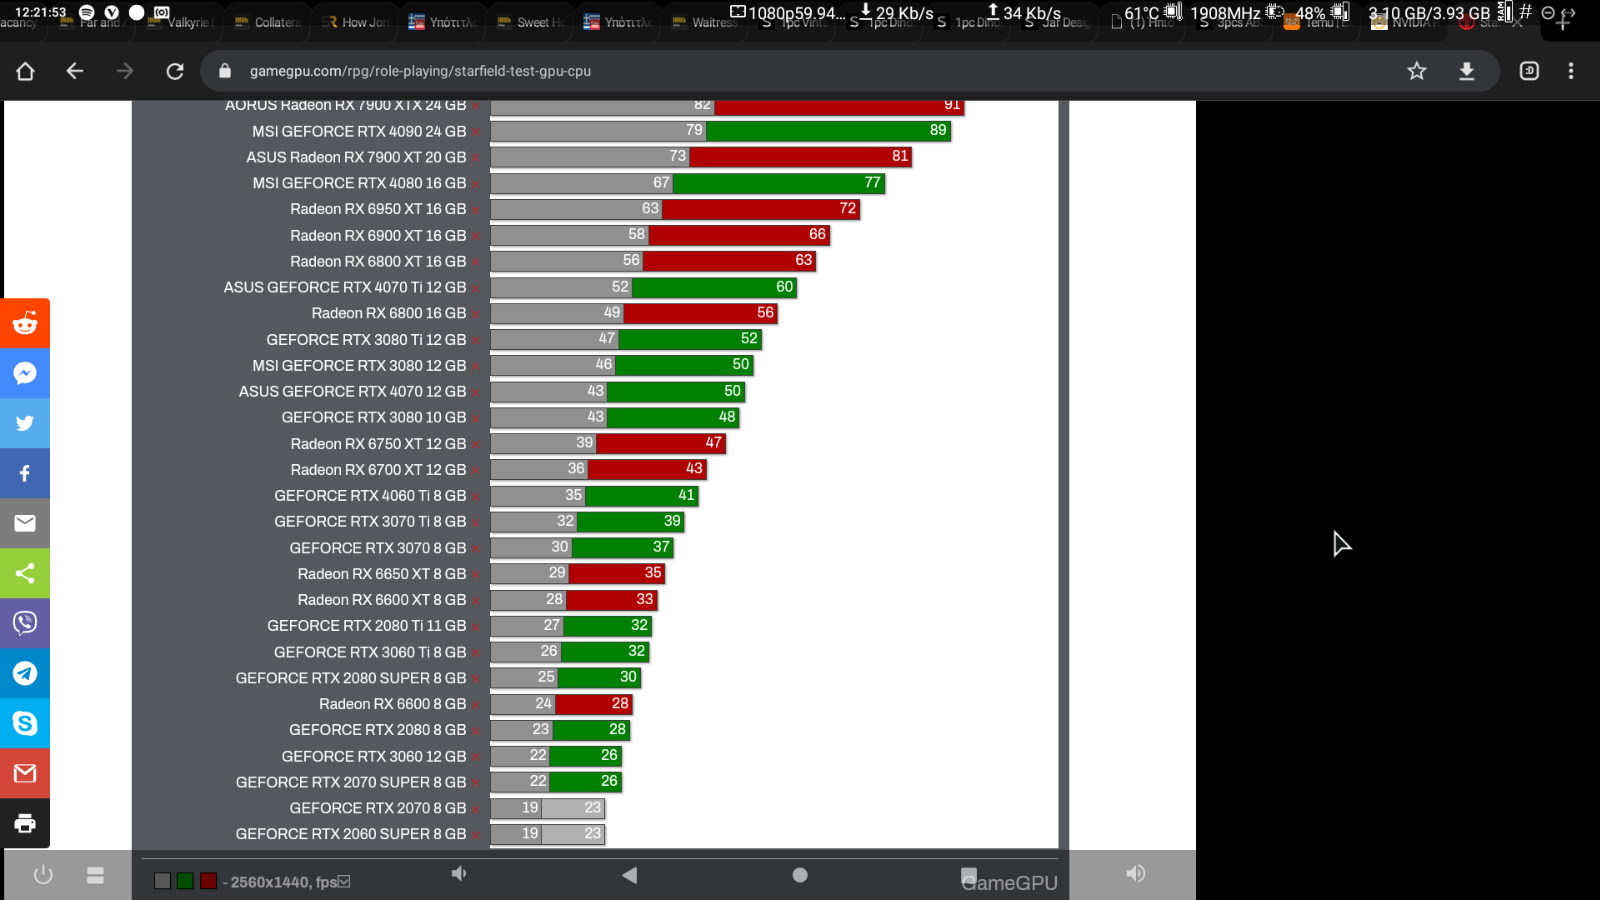Click GEFORCE RTX 3060 12 GB label
This screenshot has width=1600, height=900.
[x=374, y=757]
